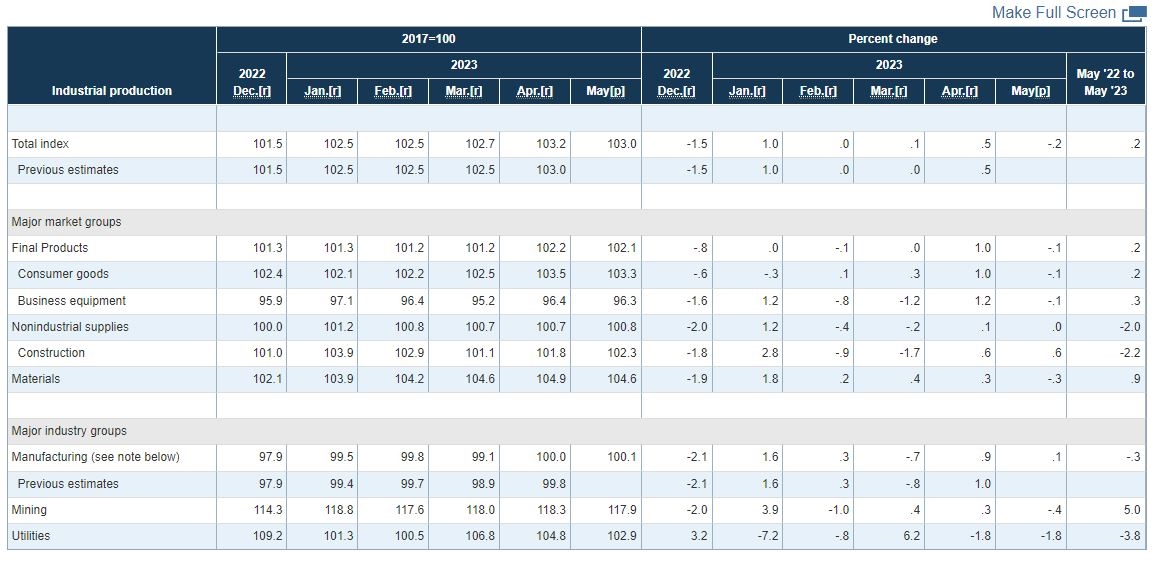Viewport: 1159px width, 565px height.
Task: Click the full screen icon at top right
Action: pyautogui.click(x=1134, y=13)
